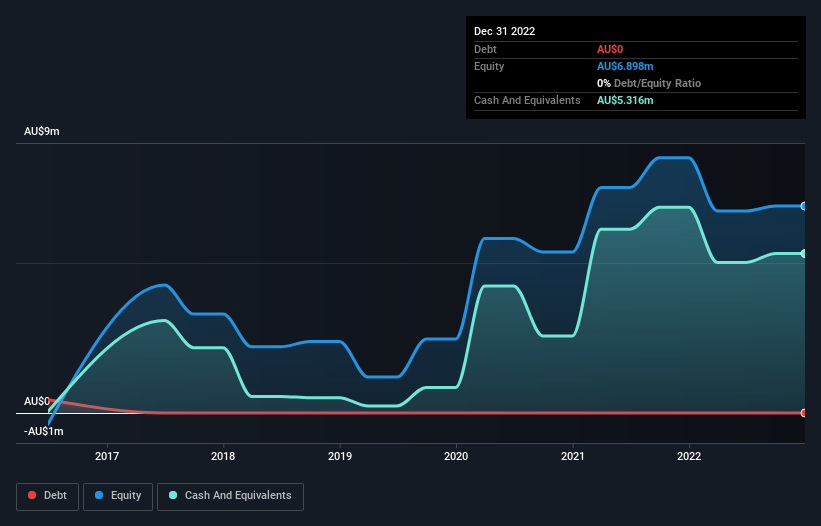Click the AU$9m y-axis label

point(42,131)
